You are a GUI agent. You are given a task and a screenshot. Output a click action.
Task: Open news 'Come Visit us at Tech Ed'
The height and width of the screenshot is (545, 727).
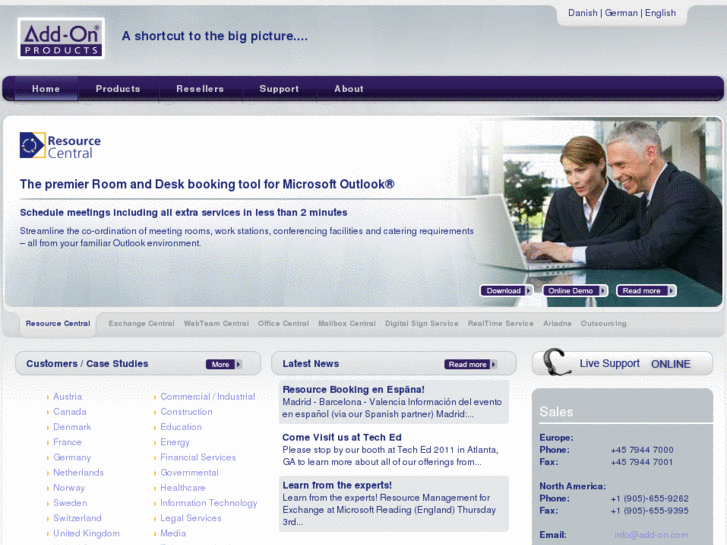(x=342, y=437)
